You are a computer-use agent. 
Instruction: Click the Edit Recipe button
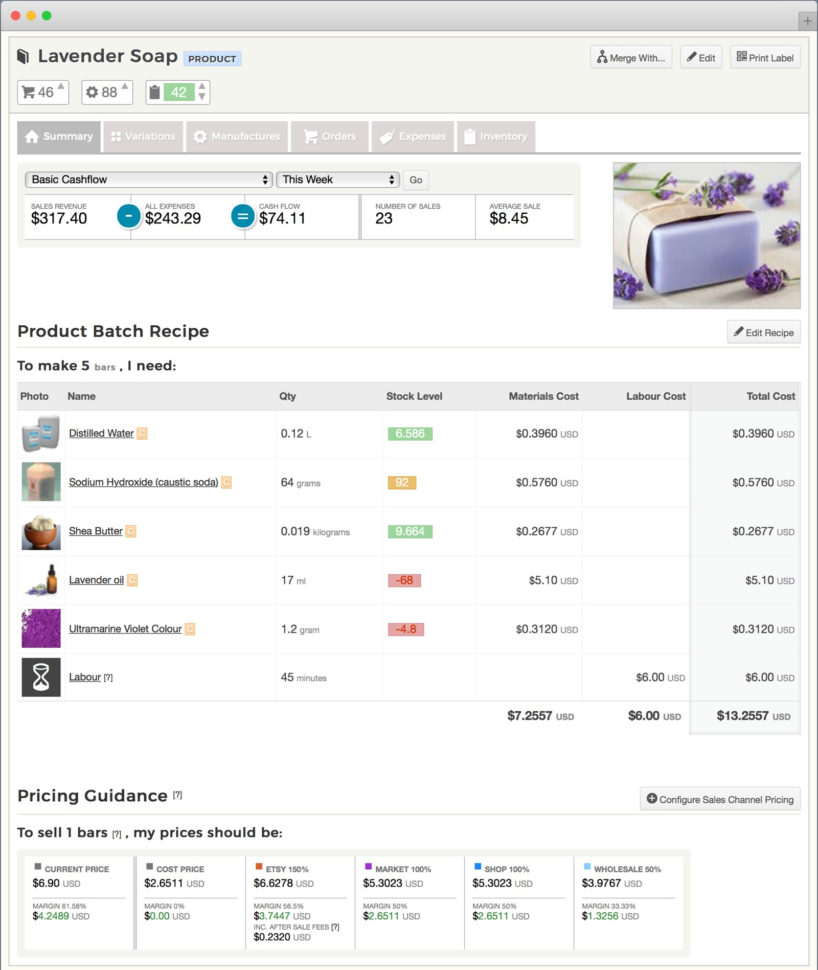(x=763, y=331)
